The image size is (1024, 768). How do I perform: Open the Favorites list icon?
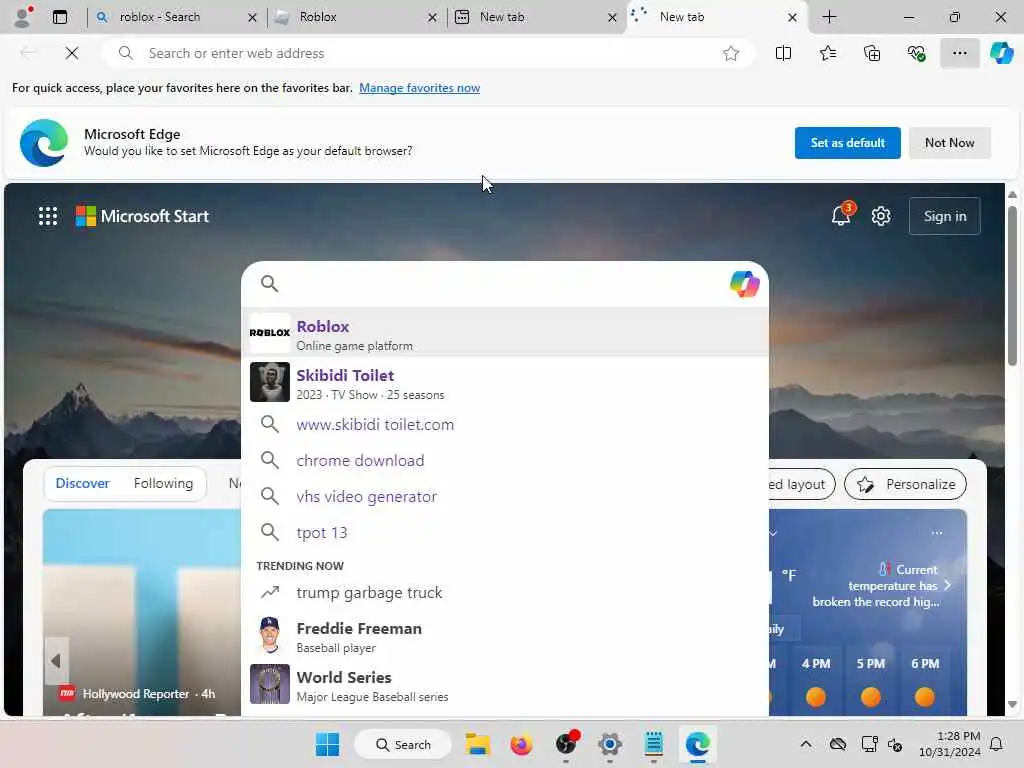pyautogui.click(x=827, y=54)
